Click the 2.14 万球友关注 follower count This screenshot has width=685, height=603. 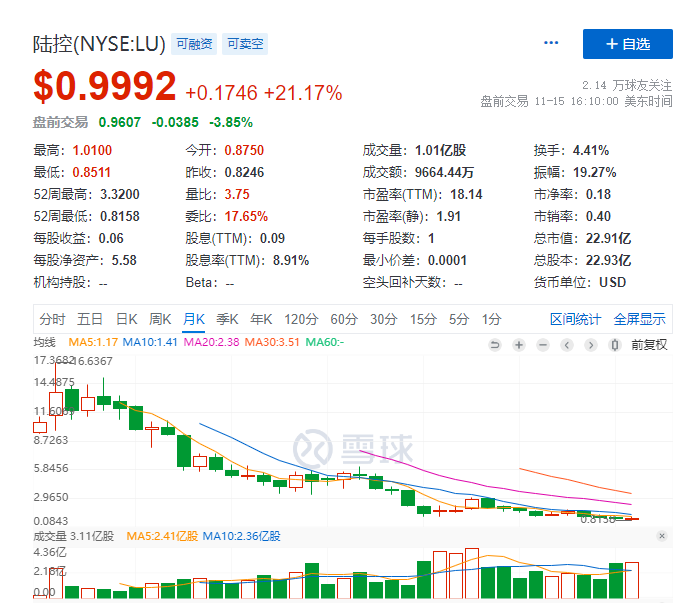(x=627, y=85)
